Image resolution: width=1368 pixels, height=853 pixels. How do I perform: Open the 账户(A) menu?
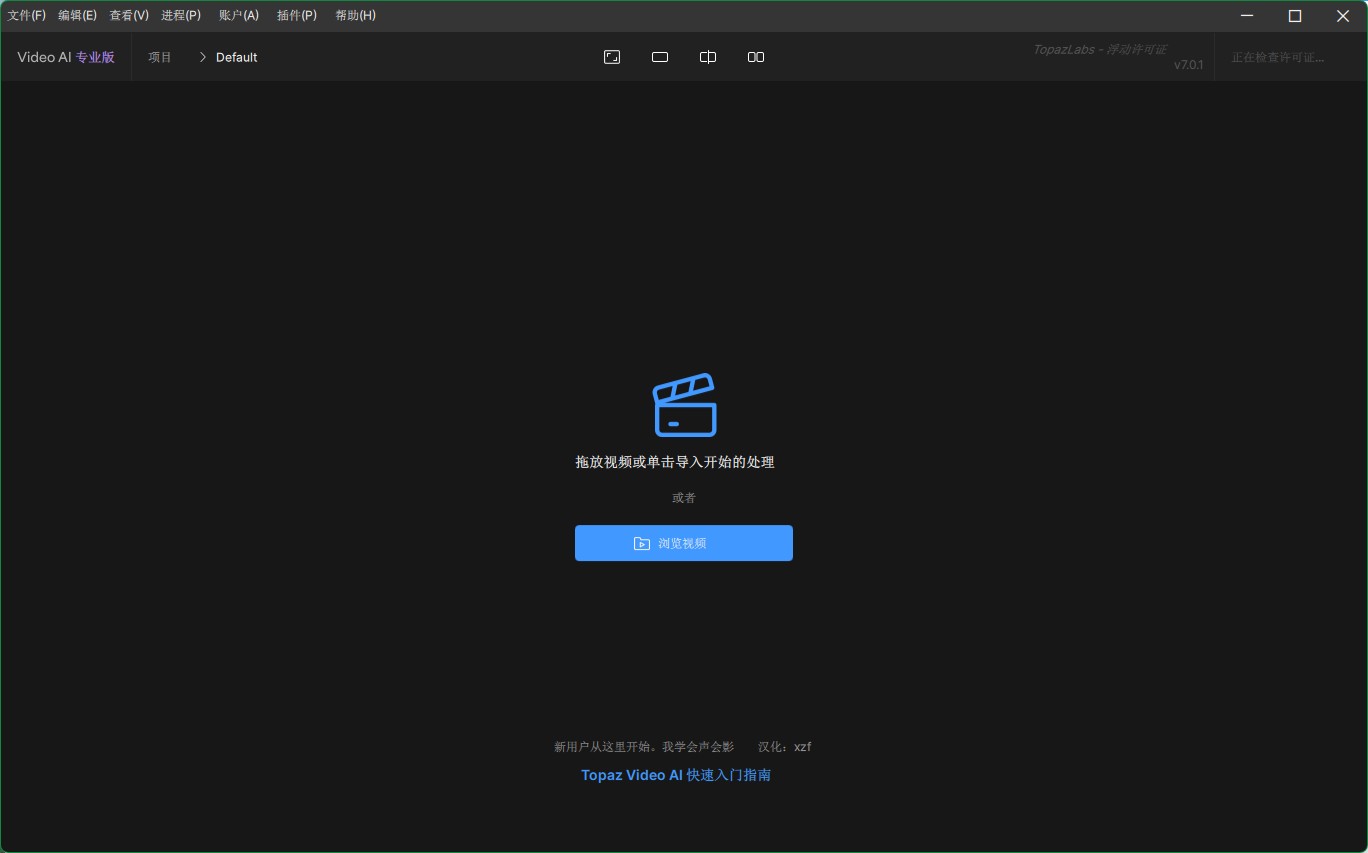(238, 15)
